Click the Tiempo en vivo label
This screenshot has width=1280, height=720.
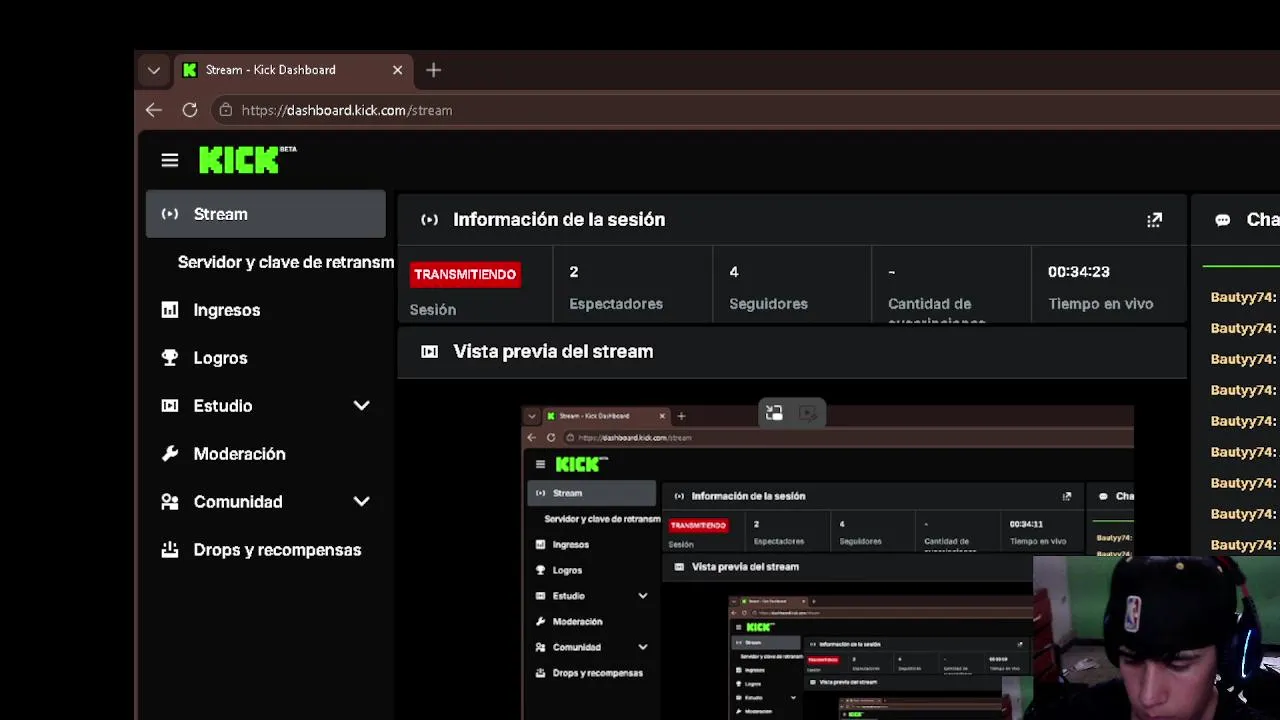pos(1101,304)
